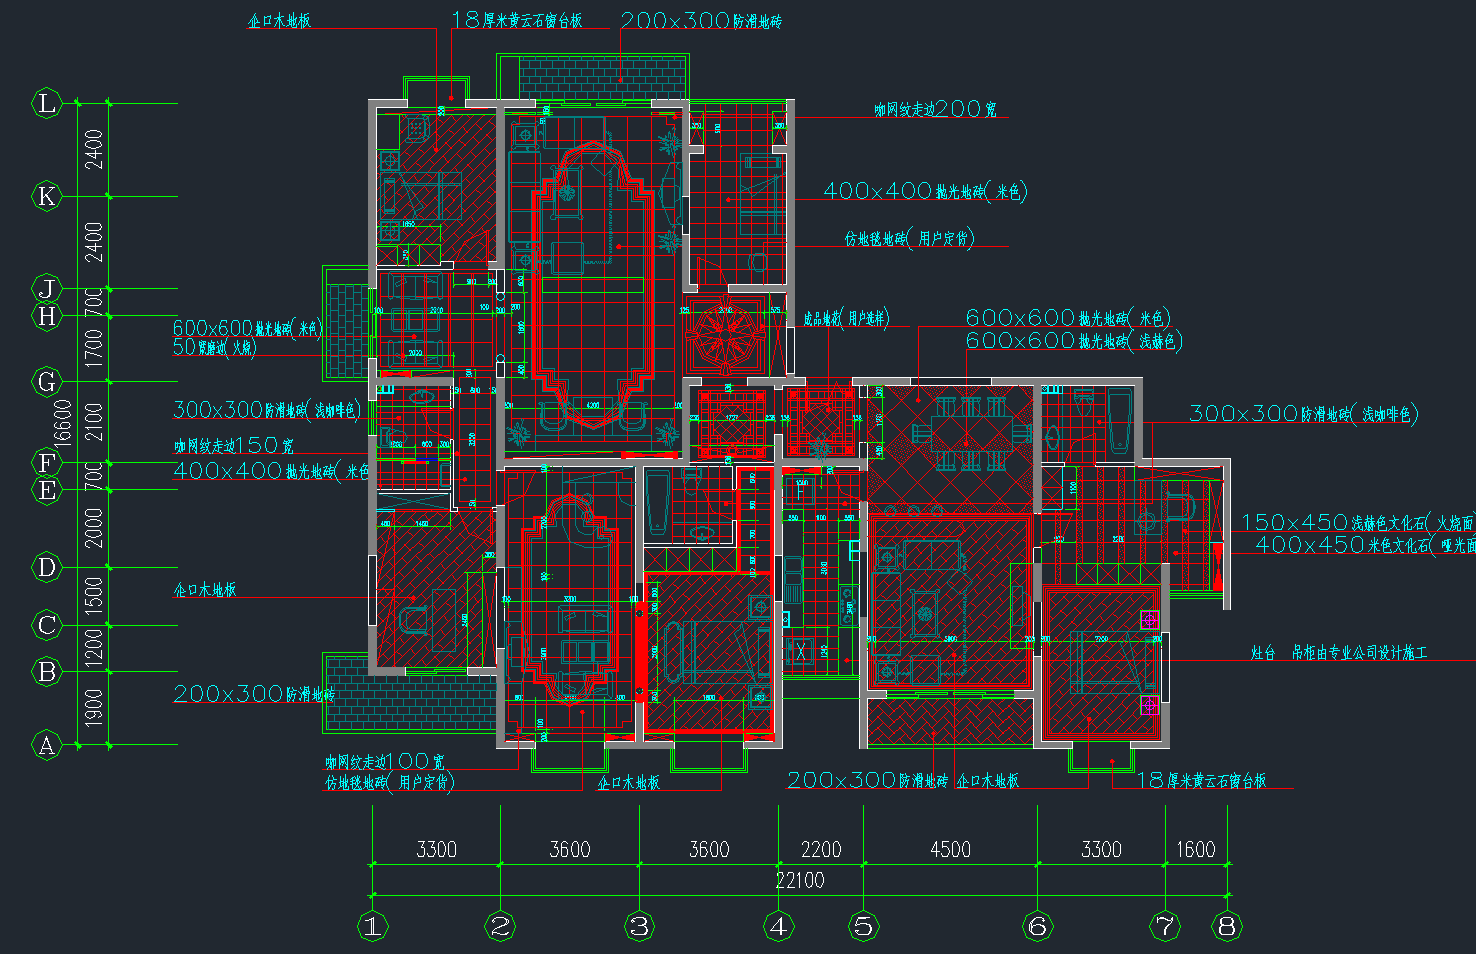Screen dimensions: 1476x954
Task: Click grid axis bubble L
Action: click(46, 103)
